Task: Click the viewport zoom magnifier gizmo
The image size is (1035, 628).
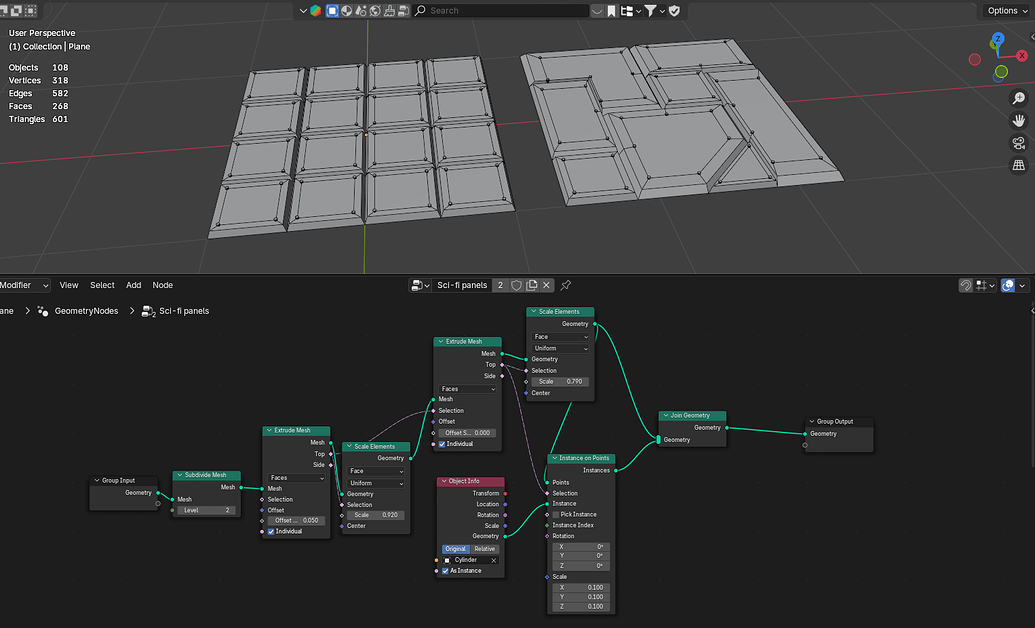Action: (x=1018, y=98)
